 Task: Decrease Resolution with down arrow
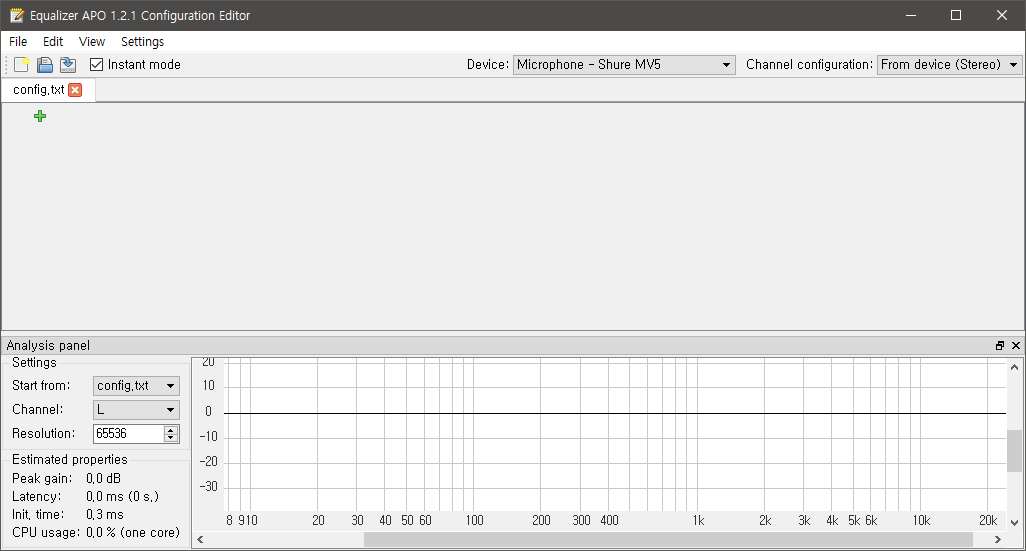(x=171, y=438)
